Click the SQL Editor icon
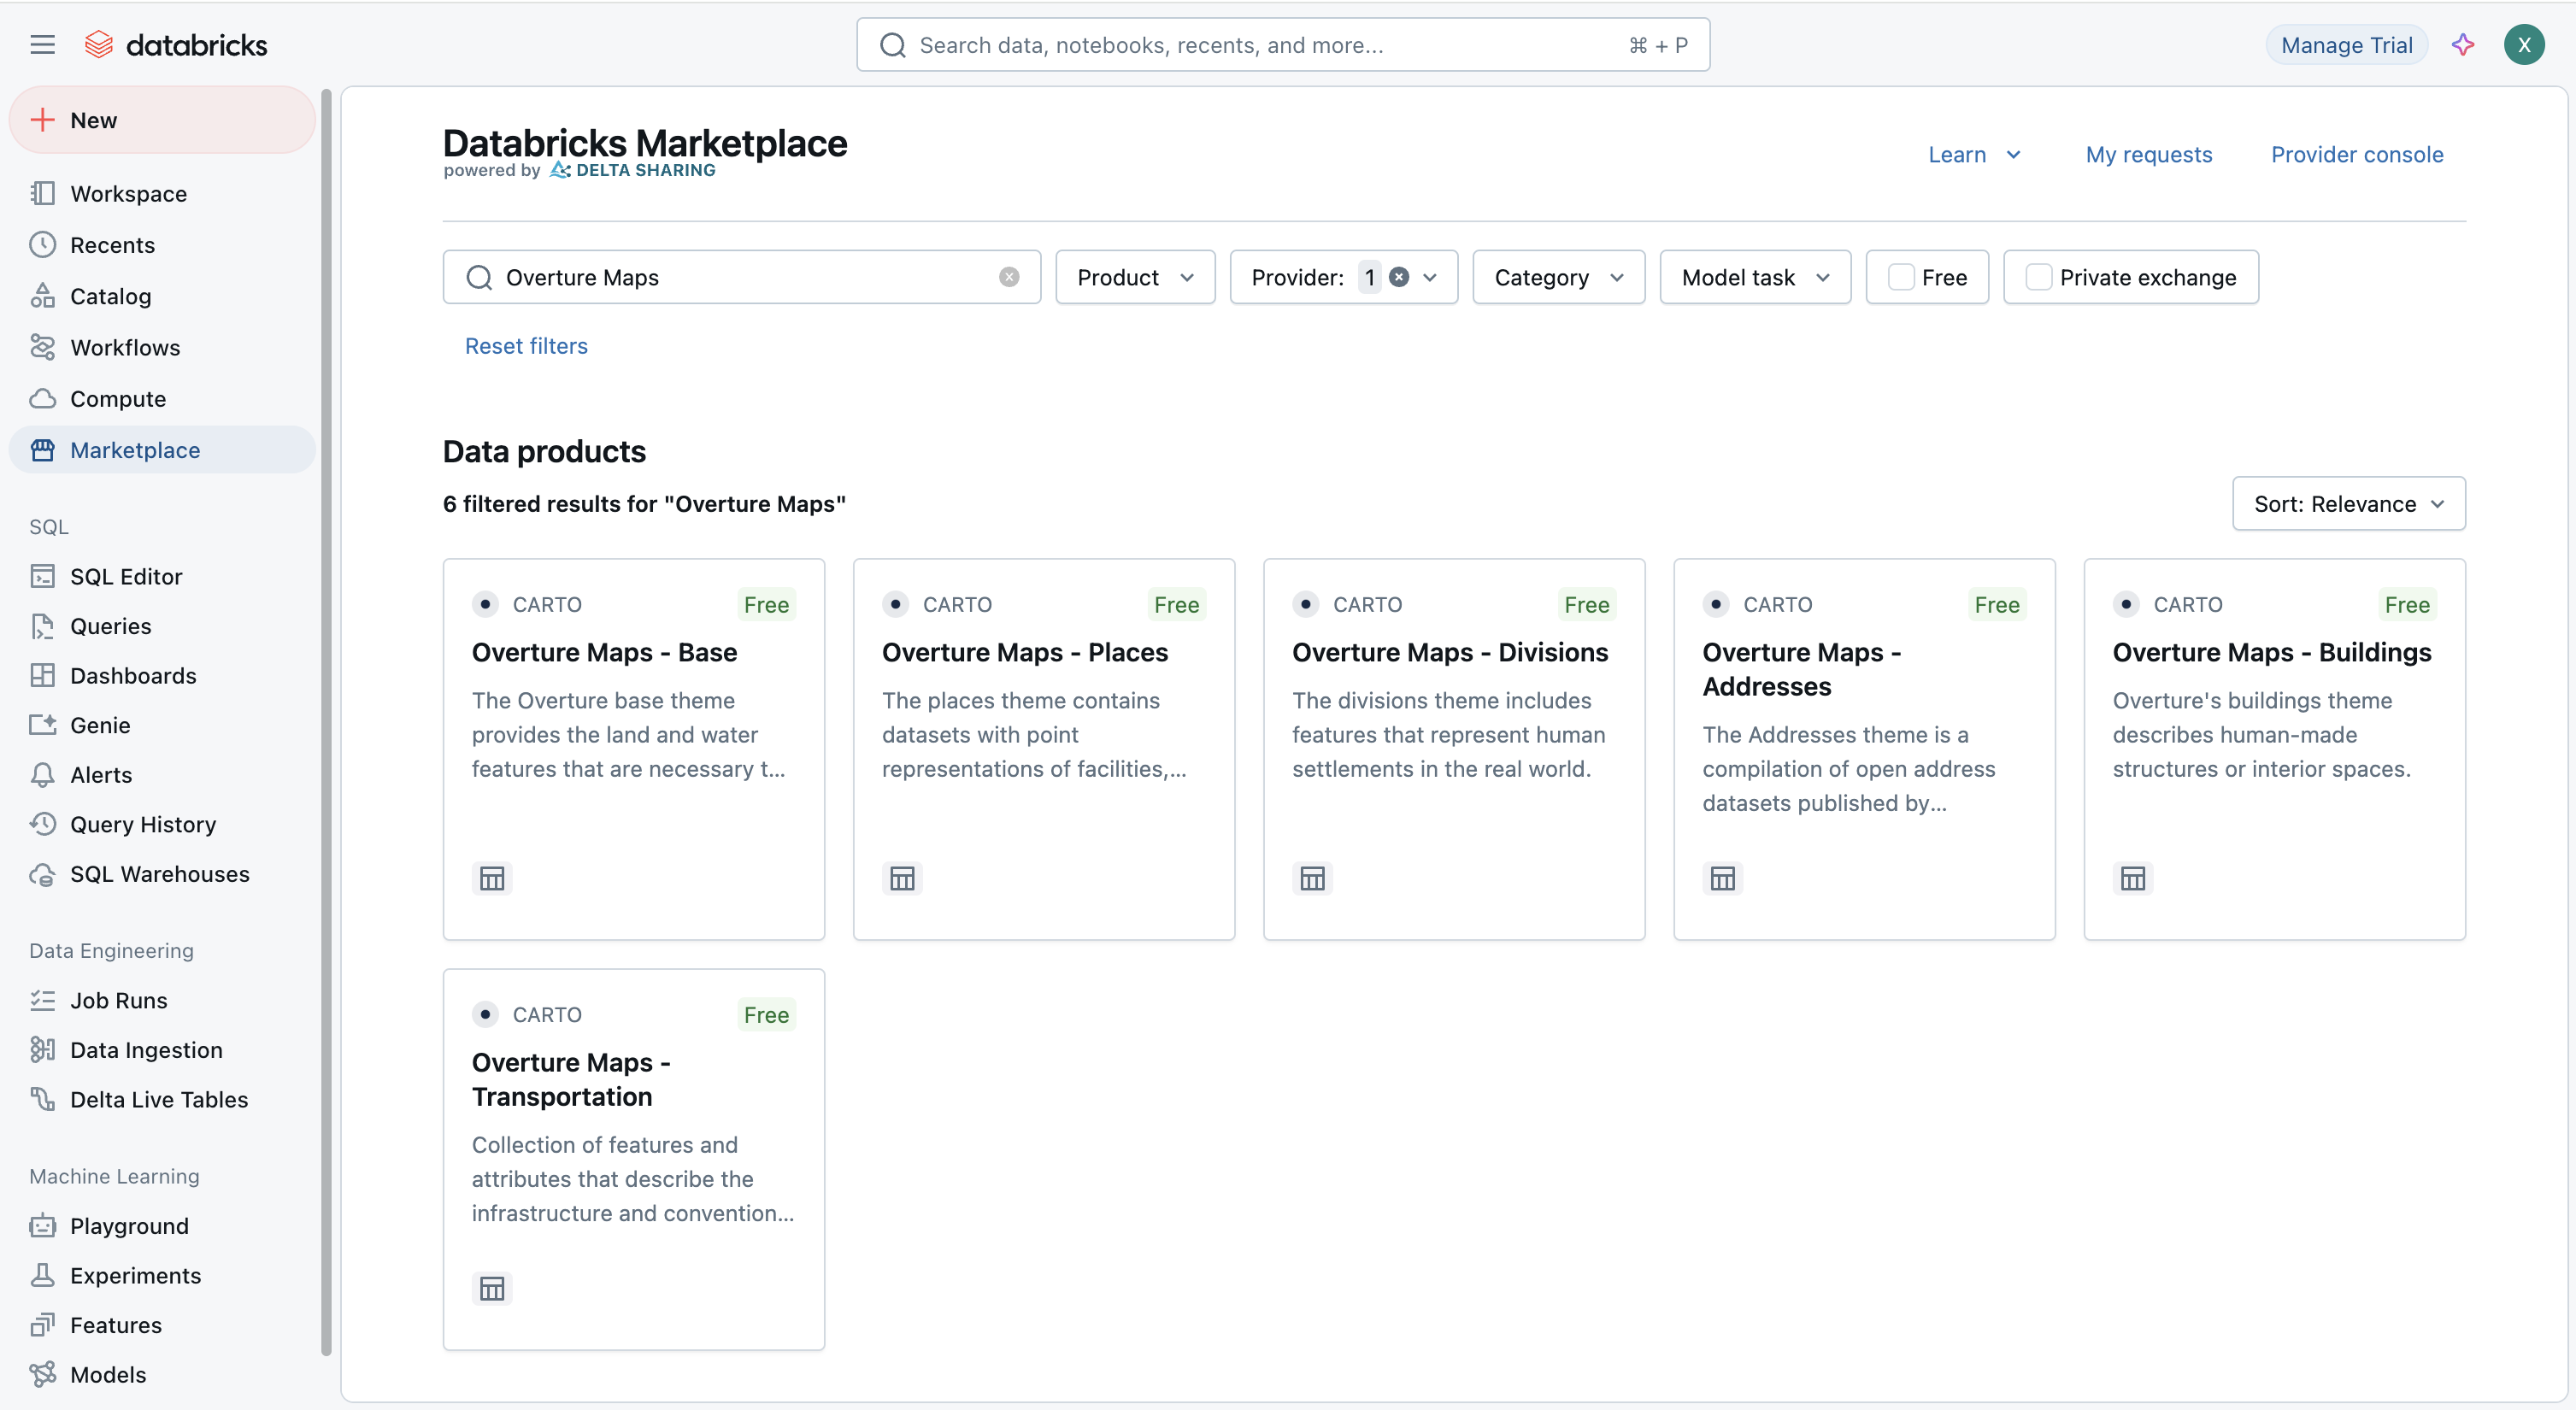 point(42,576)
